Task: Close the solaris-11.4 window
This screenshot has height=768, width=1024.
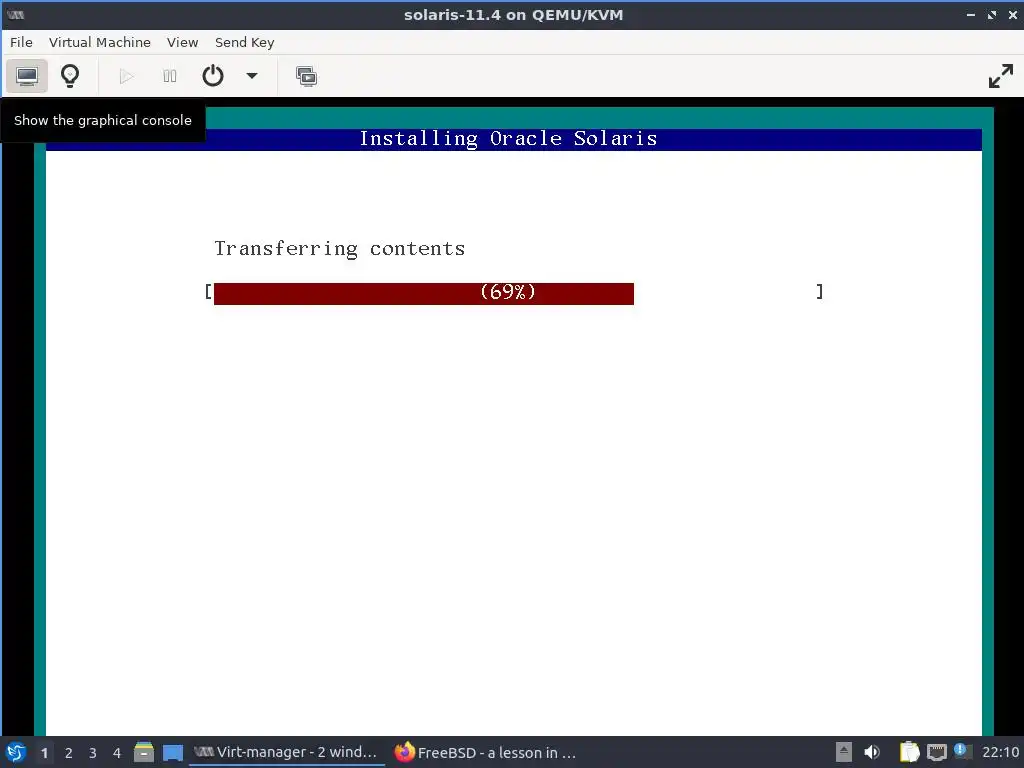Action: [x=1012, y=15]
